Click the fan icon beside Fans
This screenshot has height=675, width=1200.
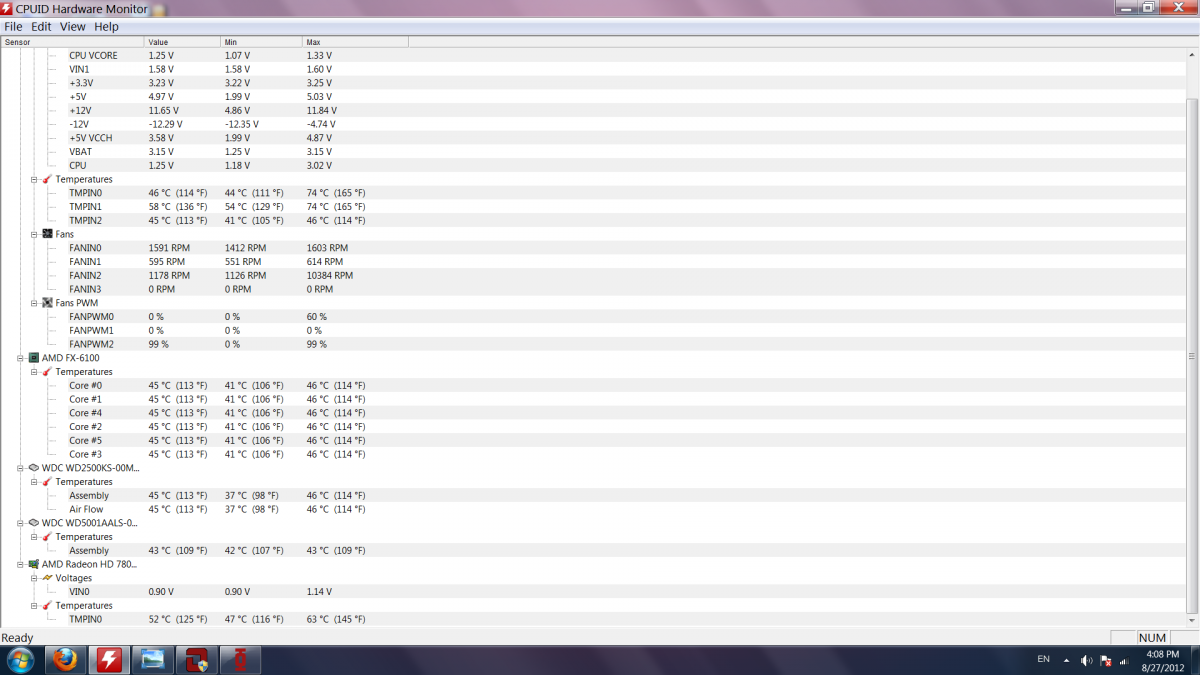47,234
